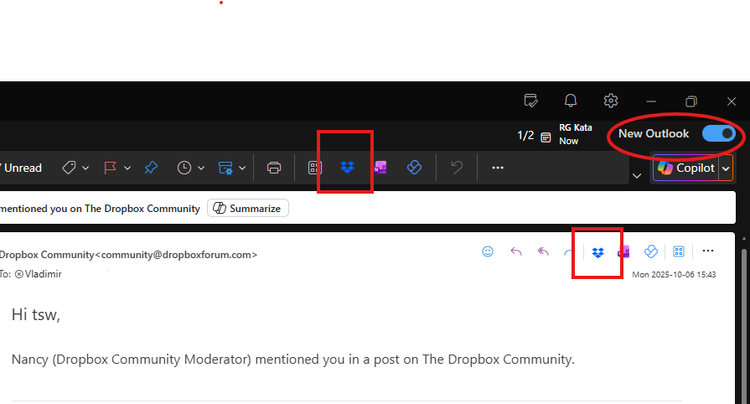Screen dimensions: 750x404
Task: Print the message using printer icon
Action: [x=274, y=168]
